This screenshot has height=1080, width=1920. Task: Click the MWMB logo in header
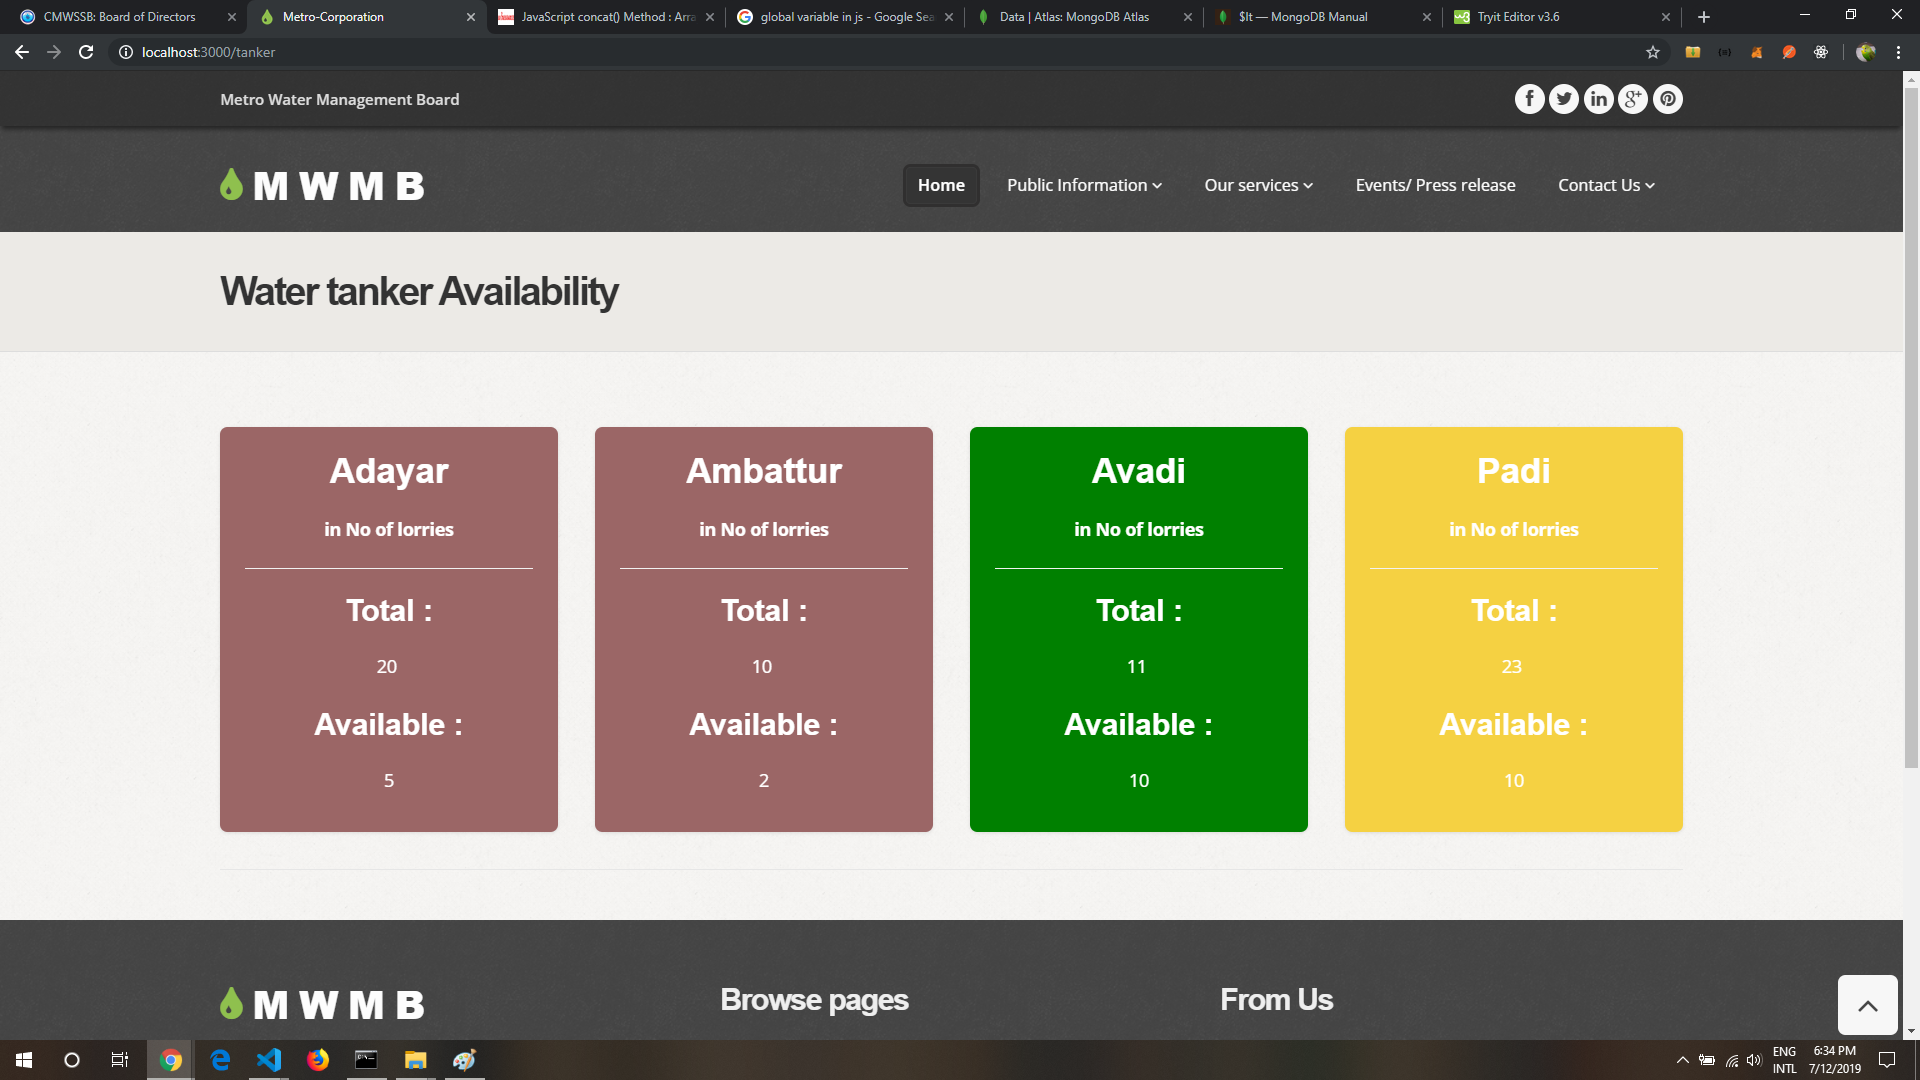(322, 185)
